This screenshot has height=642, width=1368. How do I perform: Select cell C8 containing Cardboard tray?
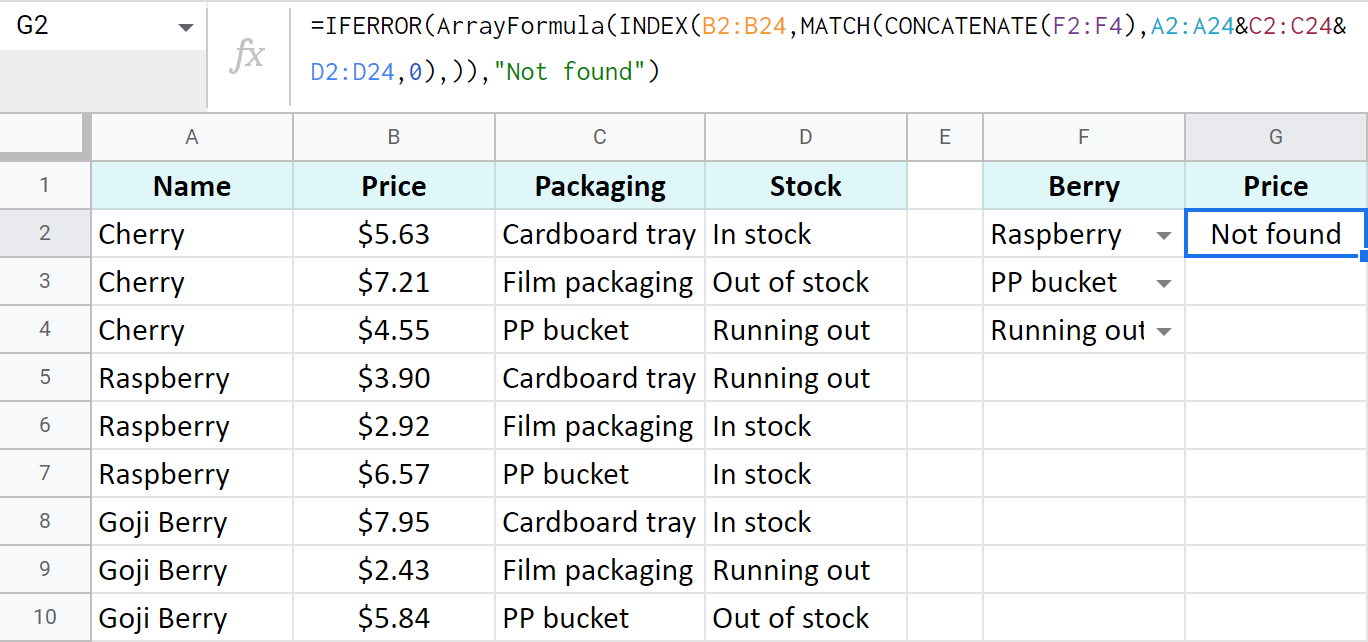click(598, 521)
